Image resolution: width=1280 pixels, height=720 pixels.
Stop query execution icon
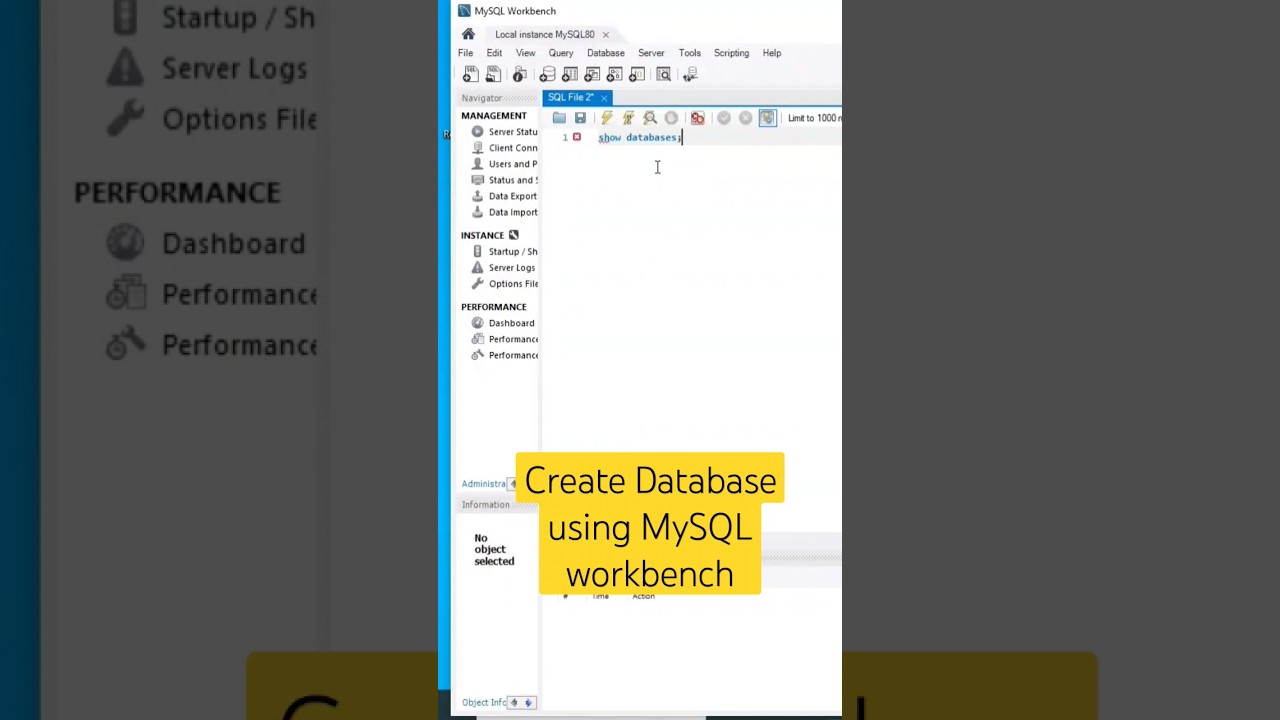click(671, 118)
